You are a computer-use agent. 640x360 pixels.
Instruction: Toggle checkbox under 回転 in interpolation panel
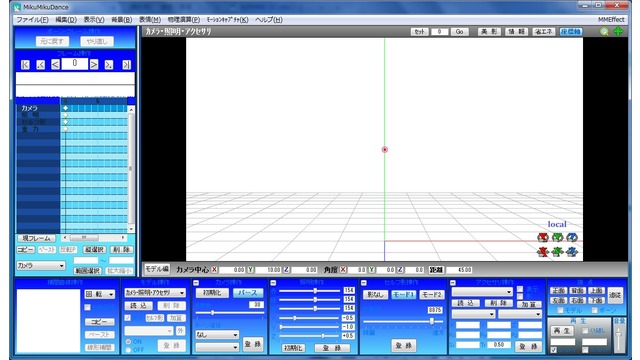(x=87, y=307)
